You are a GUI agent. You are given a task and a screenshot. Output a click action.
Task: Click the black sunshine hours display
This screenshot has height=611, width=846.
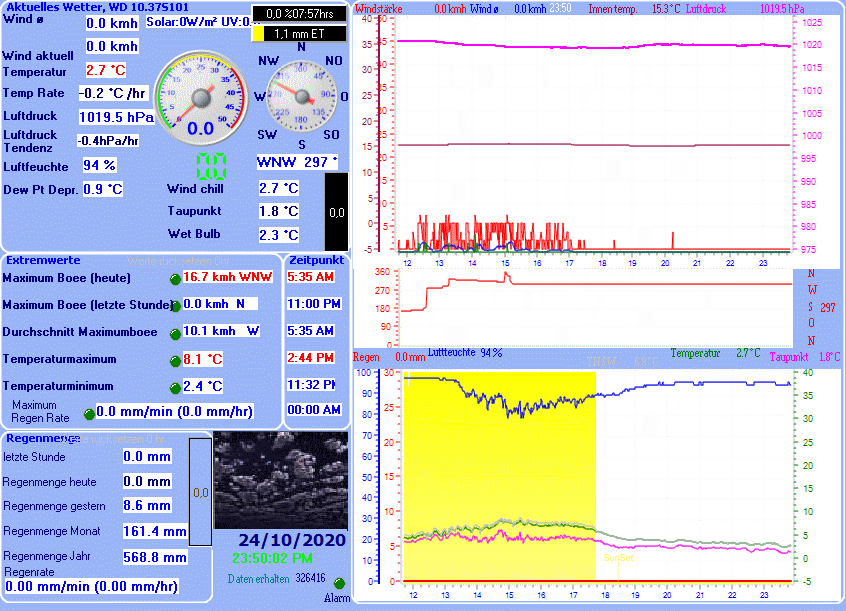coord(299,14)
